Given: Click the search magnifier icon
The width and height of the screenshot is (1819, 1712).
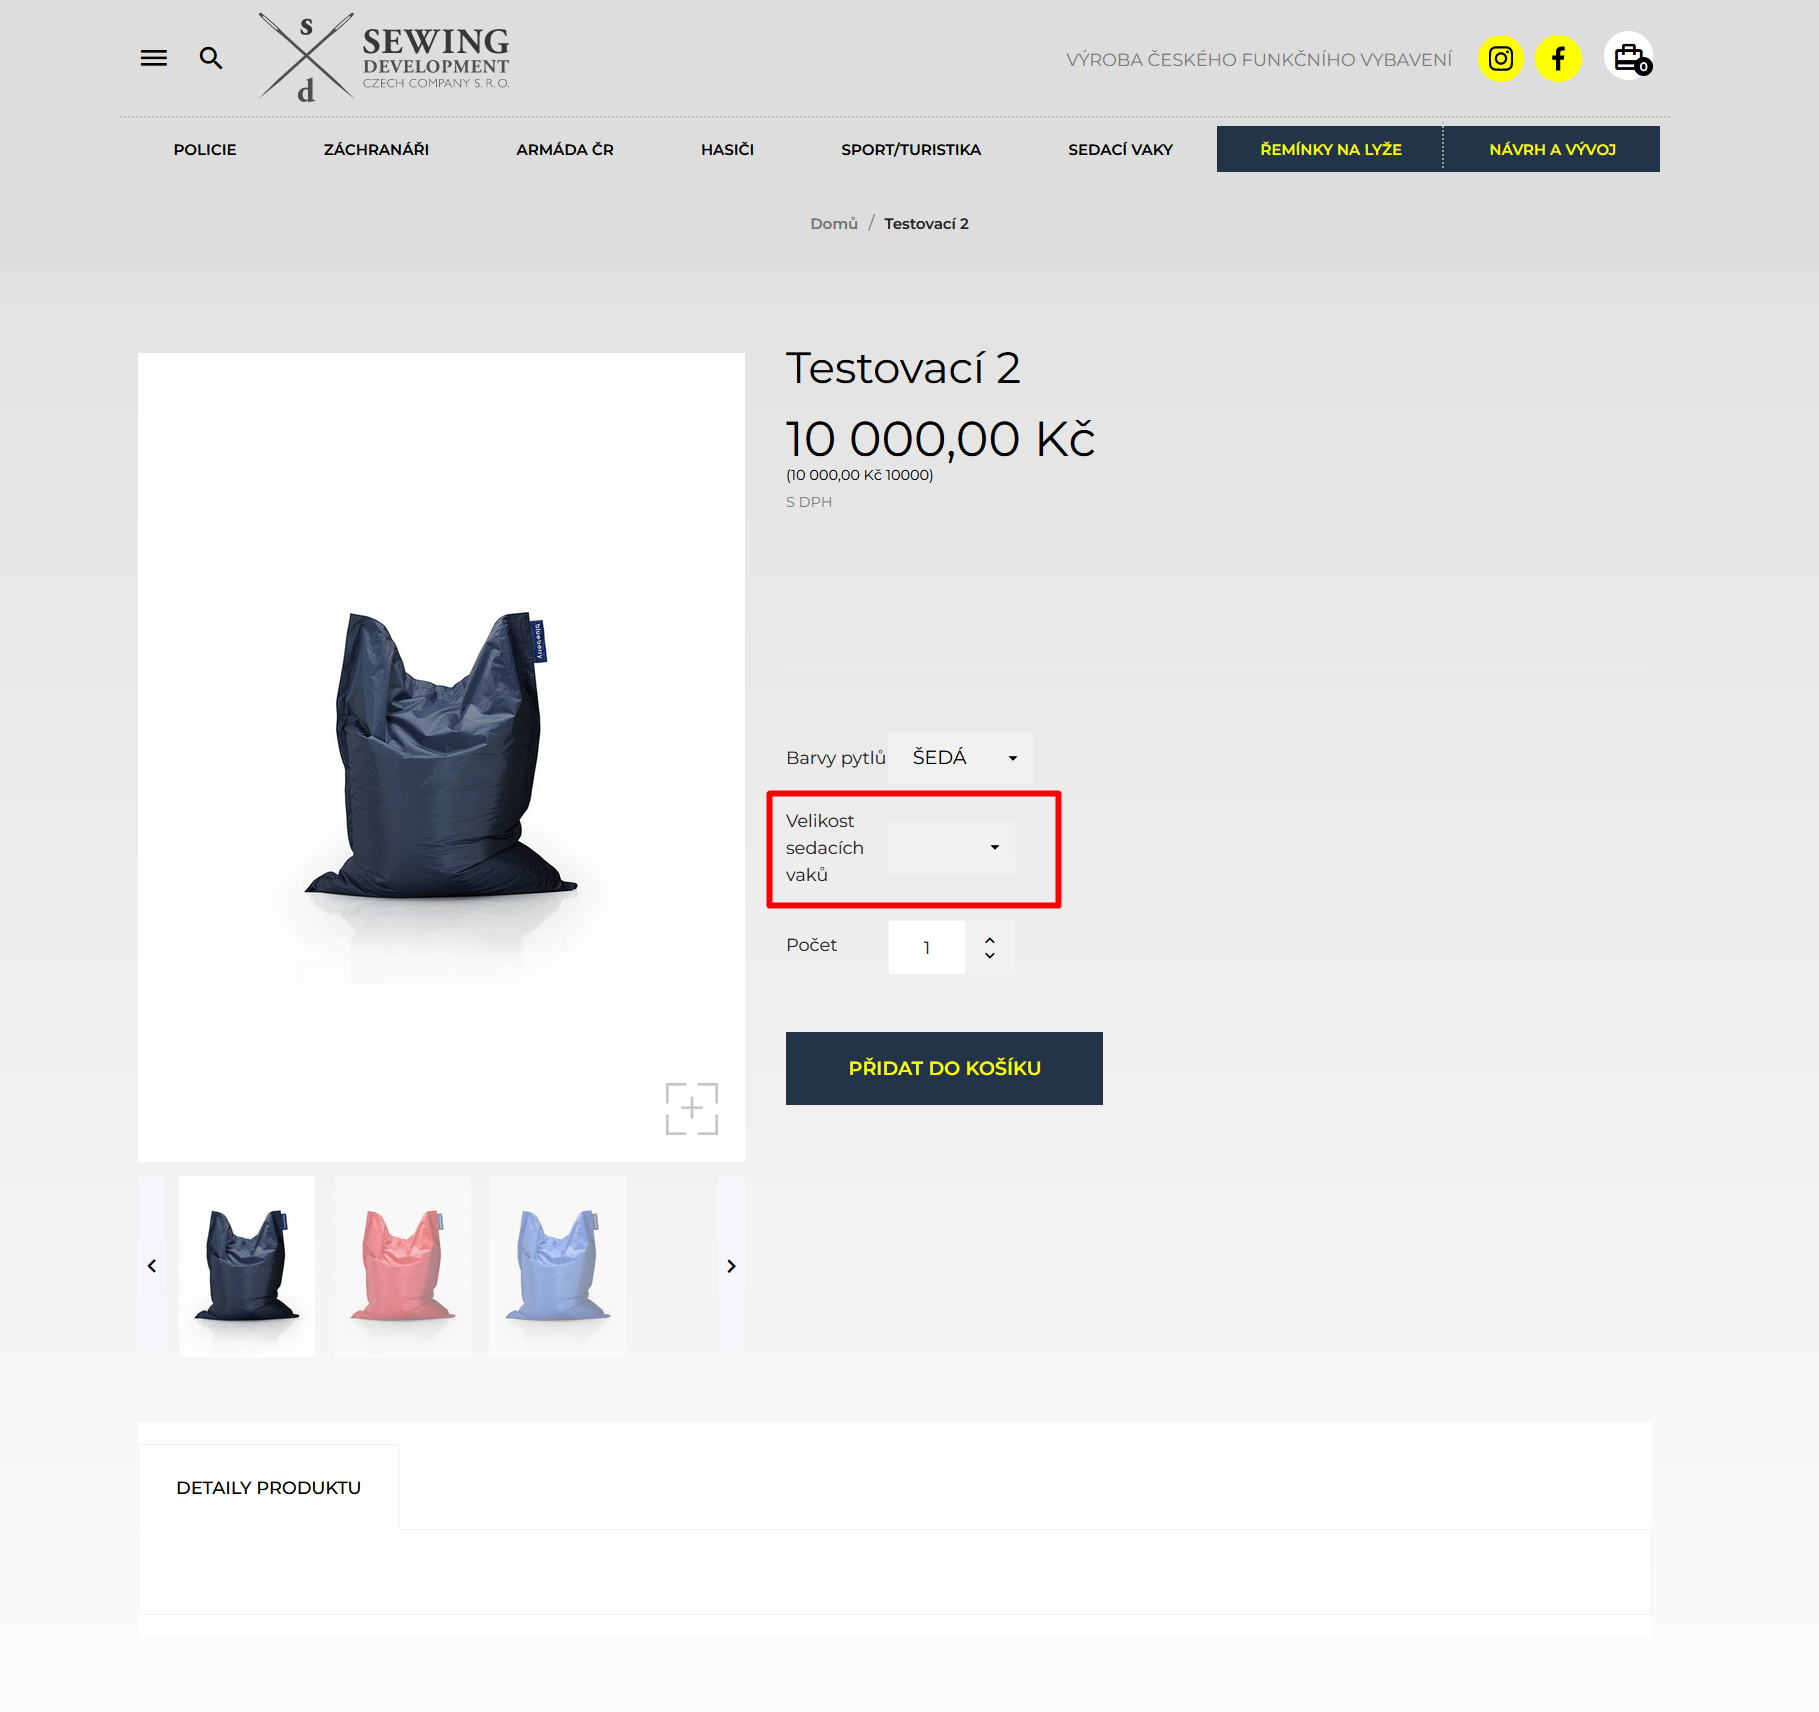Looking at the screenshot, I should [x=210, y=58].
